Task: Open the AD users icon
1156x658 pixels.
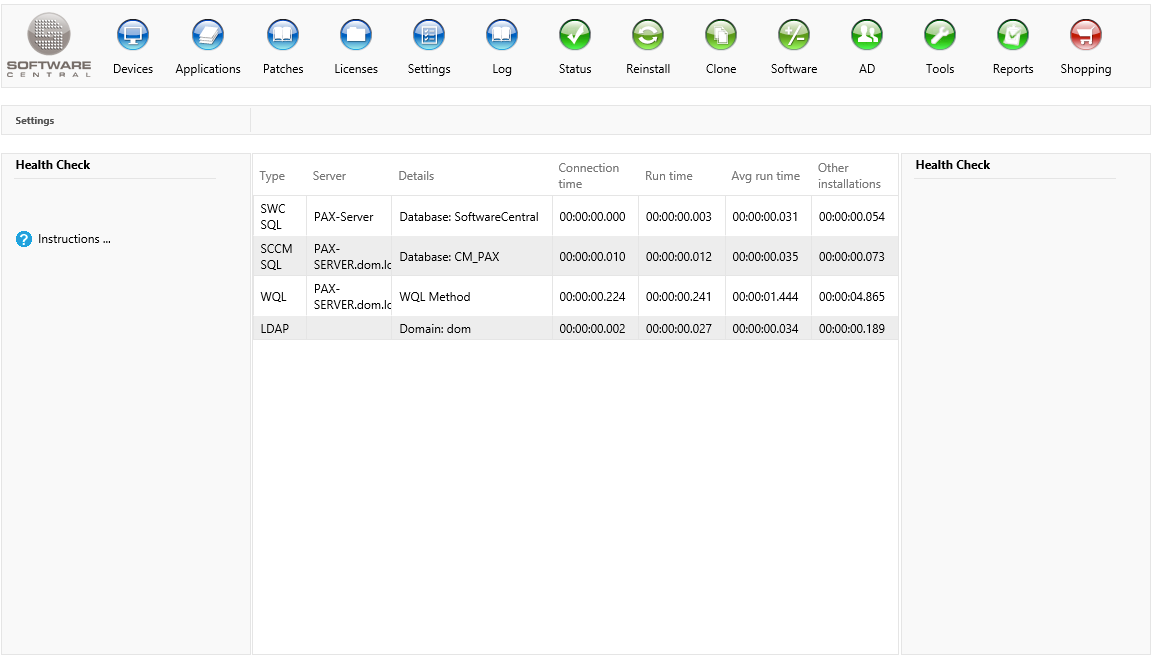Action: point(867,36)
